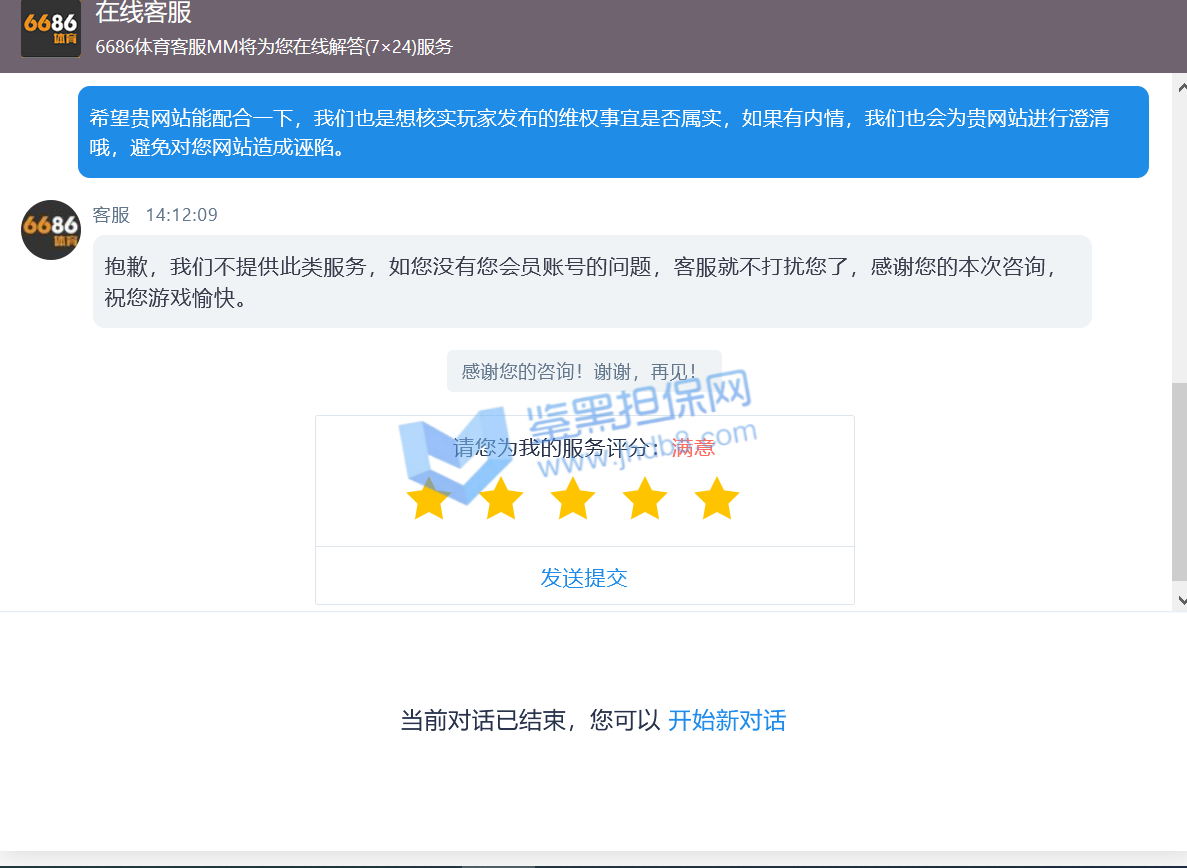
Task: Click the red 满意 rating label
Action: click(693, 447)
